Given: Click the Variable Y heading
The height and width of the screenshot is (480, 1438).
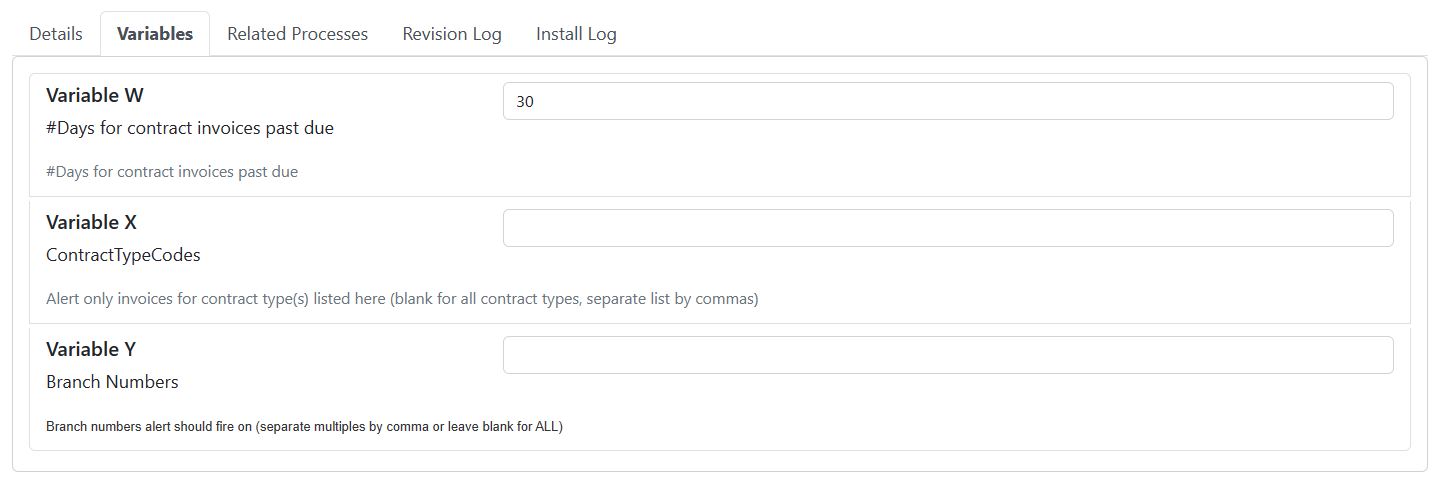Looking at the screenshot, I should [x=91, y=349].
